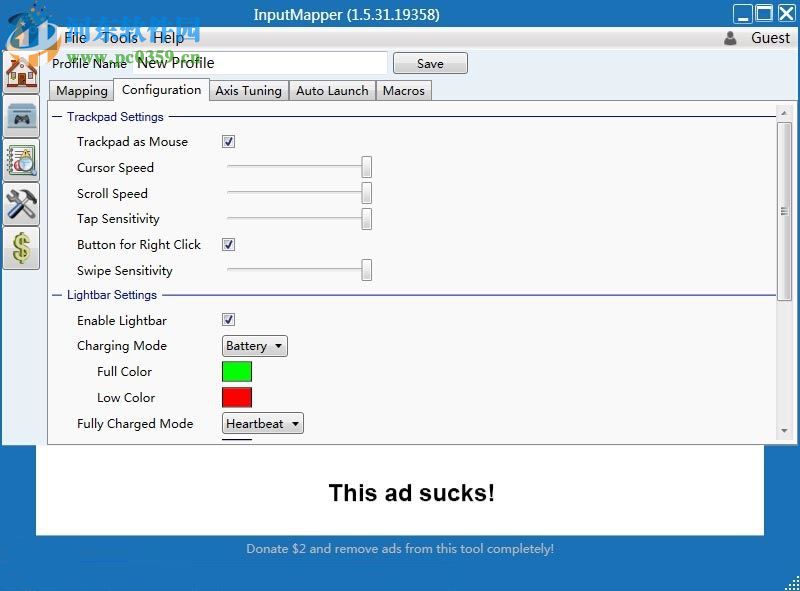Click the Guest account label
The image size is (800, 591).
(770, 38)
